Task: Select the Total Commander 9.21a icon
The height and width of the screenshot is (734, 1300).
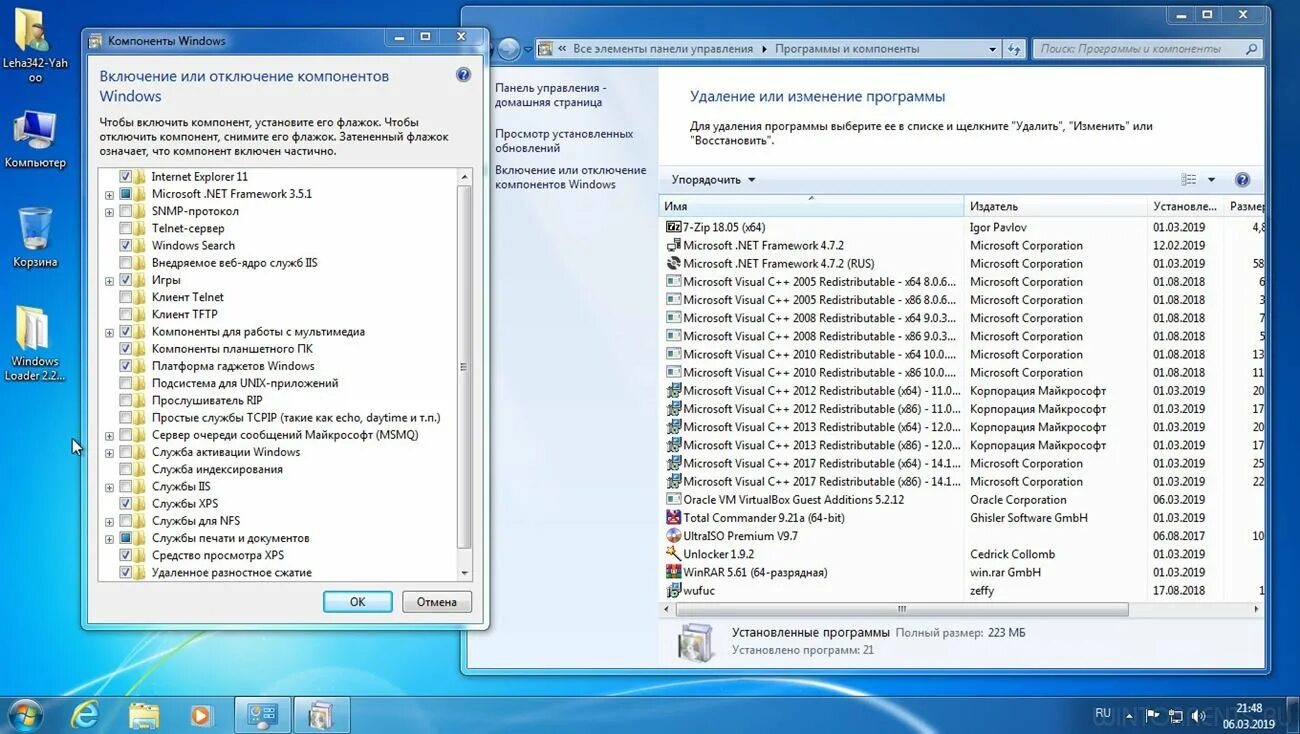Action: 673,518
